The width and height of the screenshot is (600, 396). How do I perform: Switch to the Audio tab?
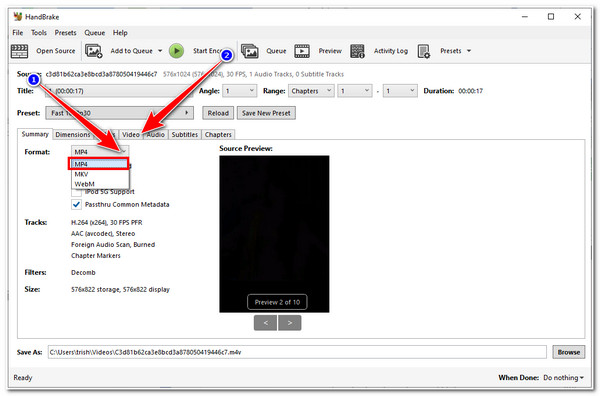point(155,135)
